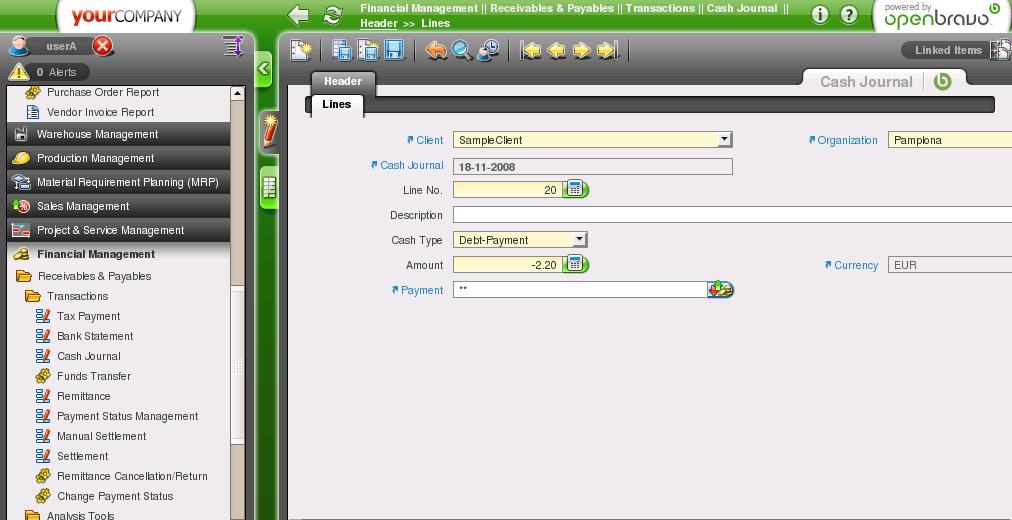Expand Material Requirement Planning (MRP)

(119, 182)
